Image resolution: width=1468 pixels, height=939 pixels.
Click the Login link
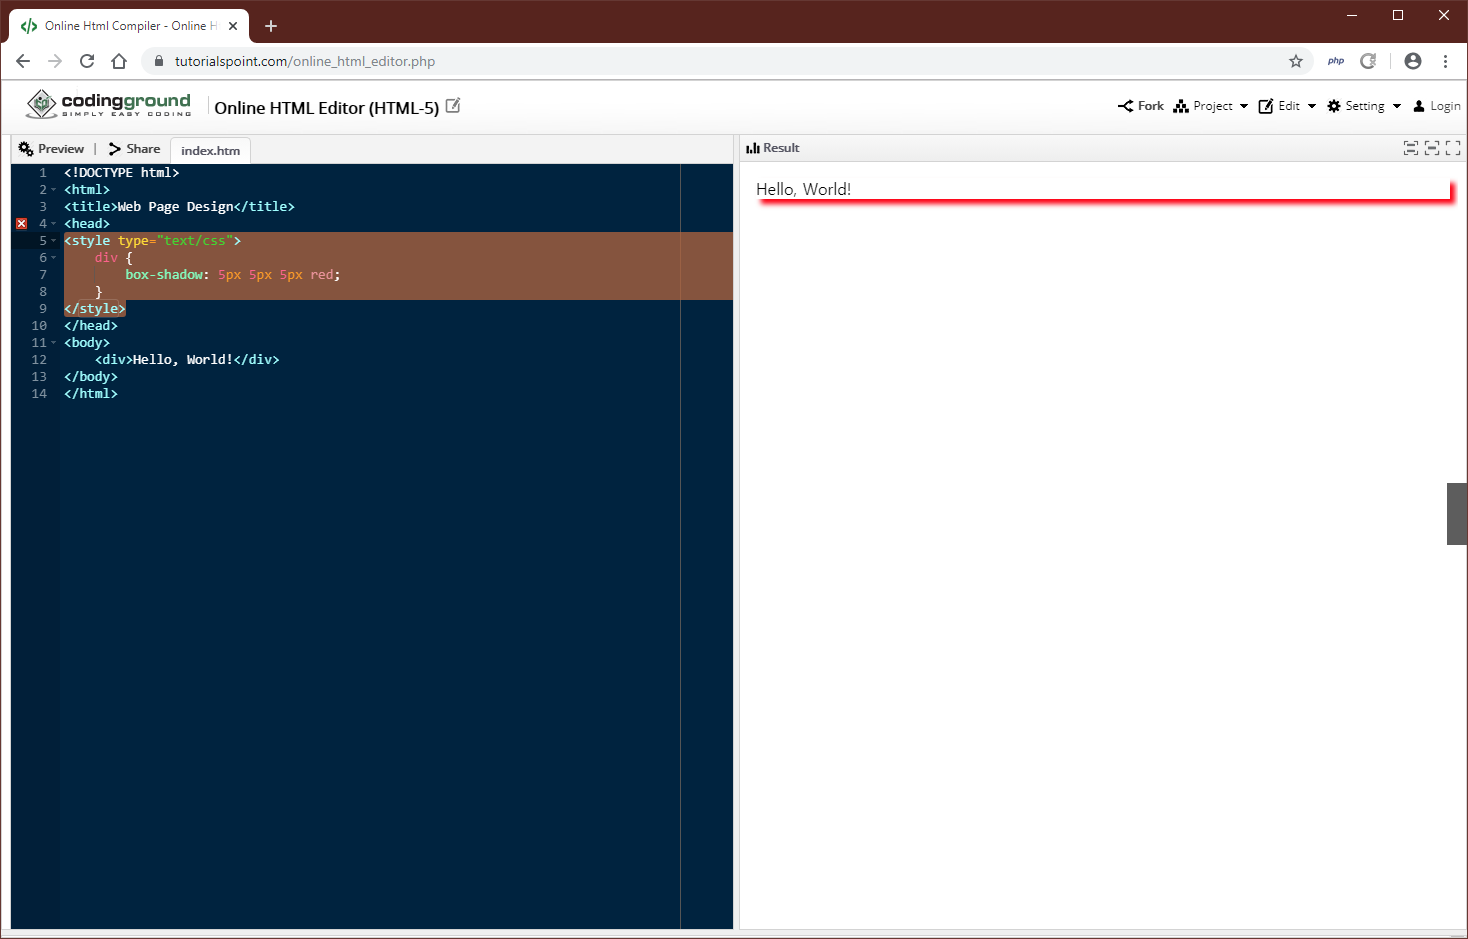click(x=1437, y=106)
